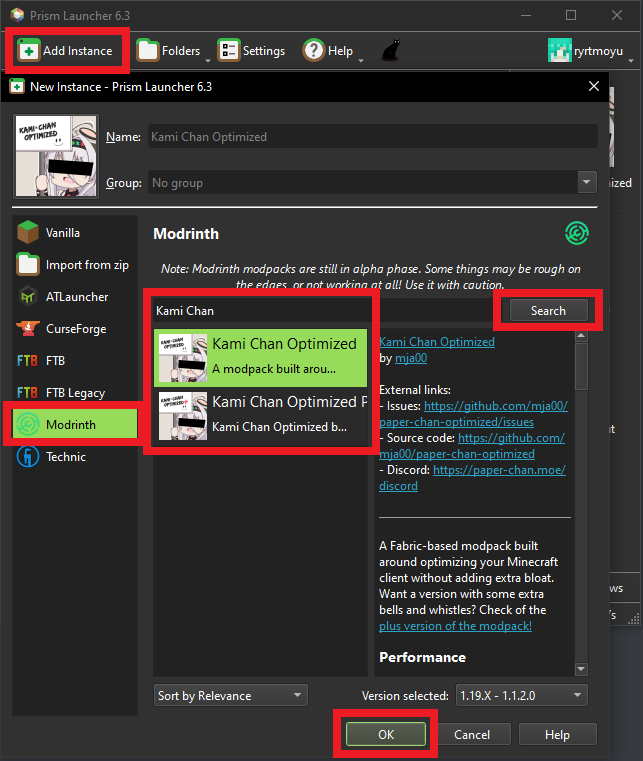The height and width of the screenshot is (761, 643).
Task: Click the FTB logo icon
Action: 27,361
